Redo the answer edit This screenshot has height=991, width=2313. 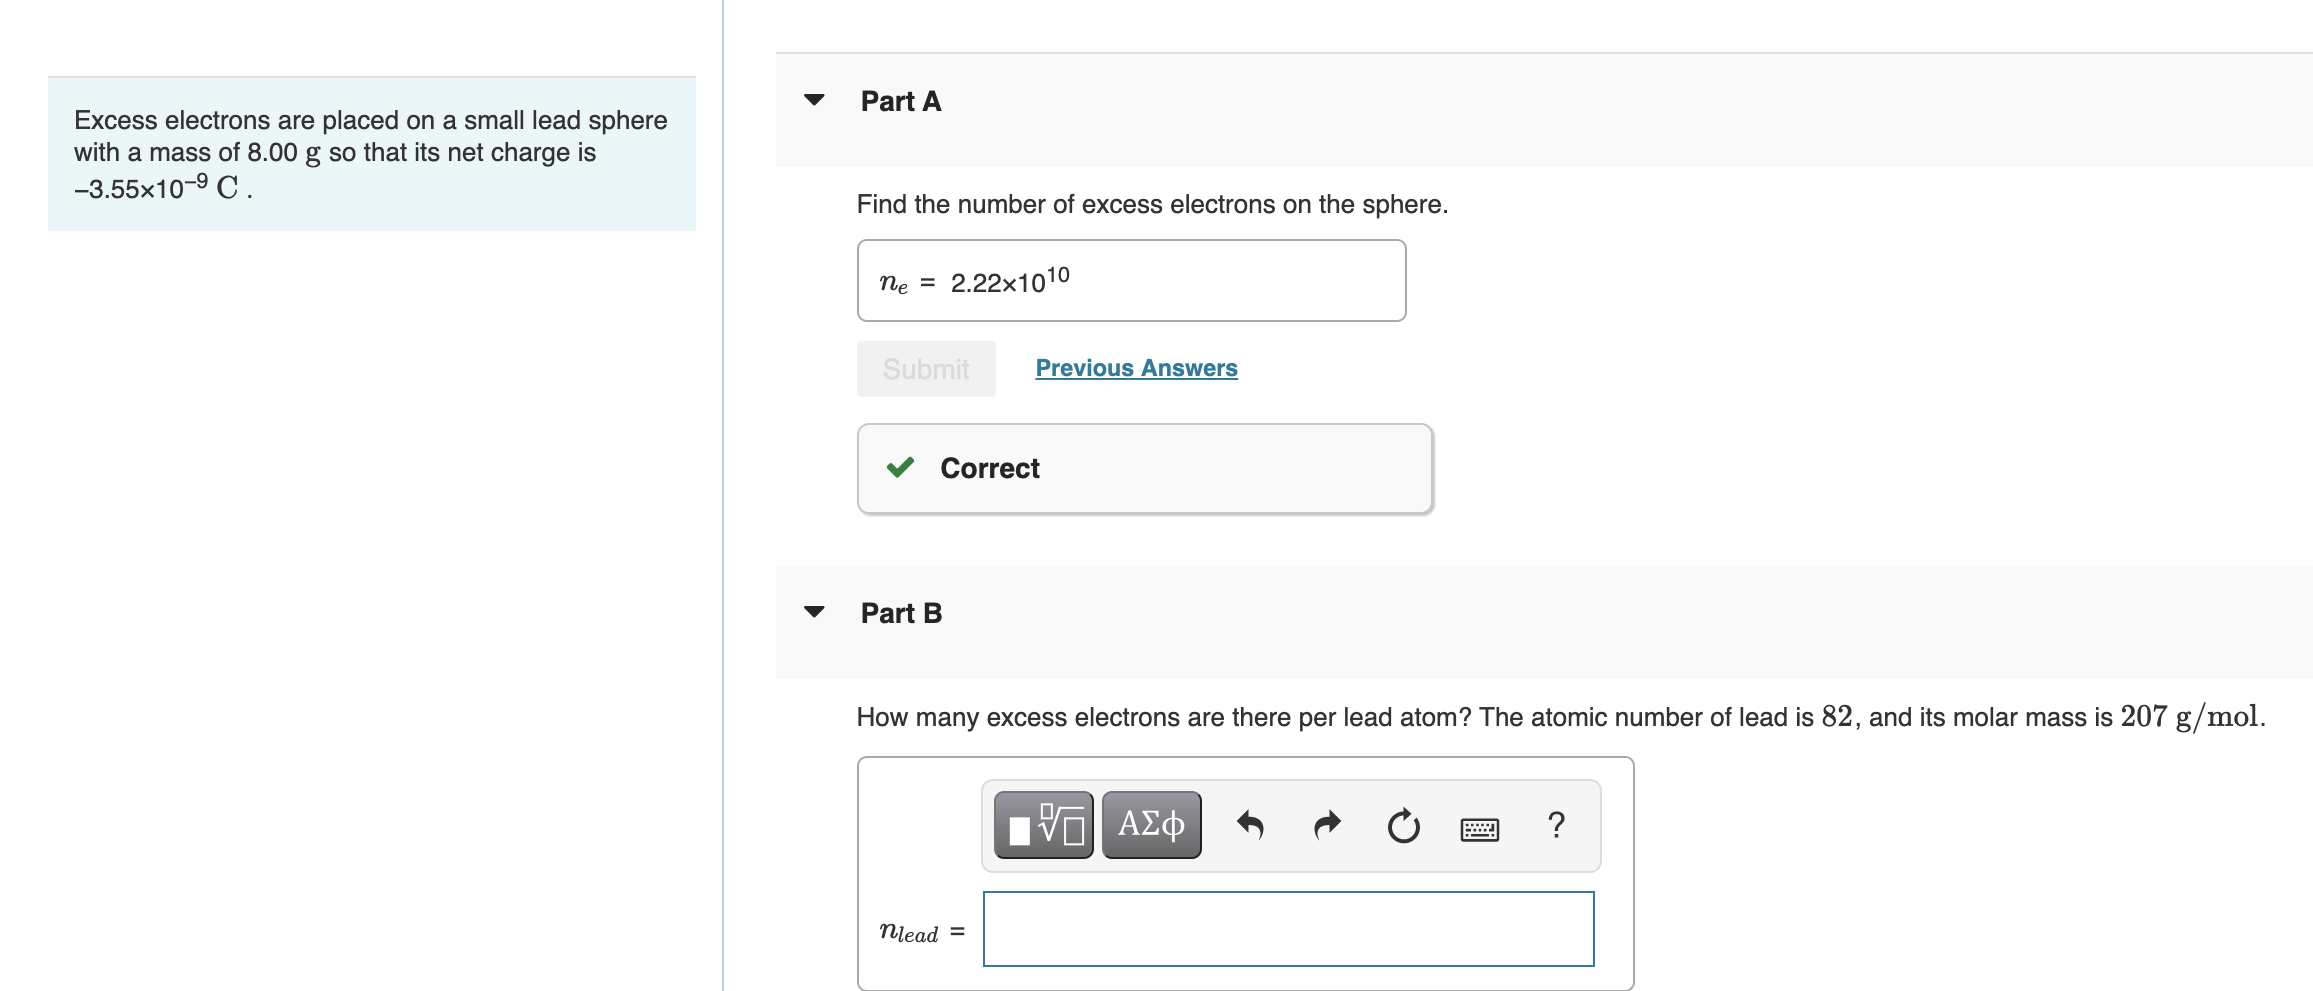pyautogui.click(x=1327, y=826)
